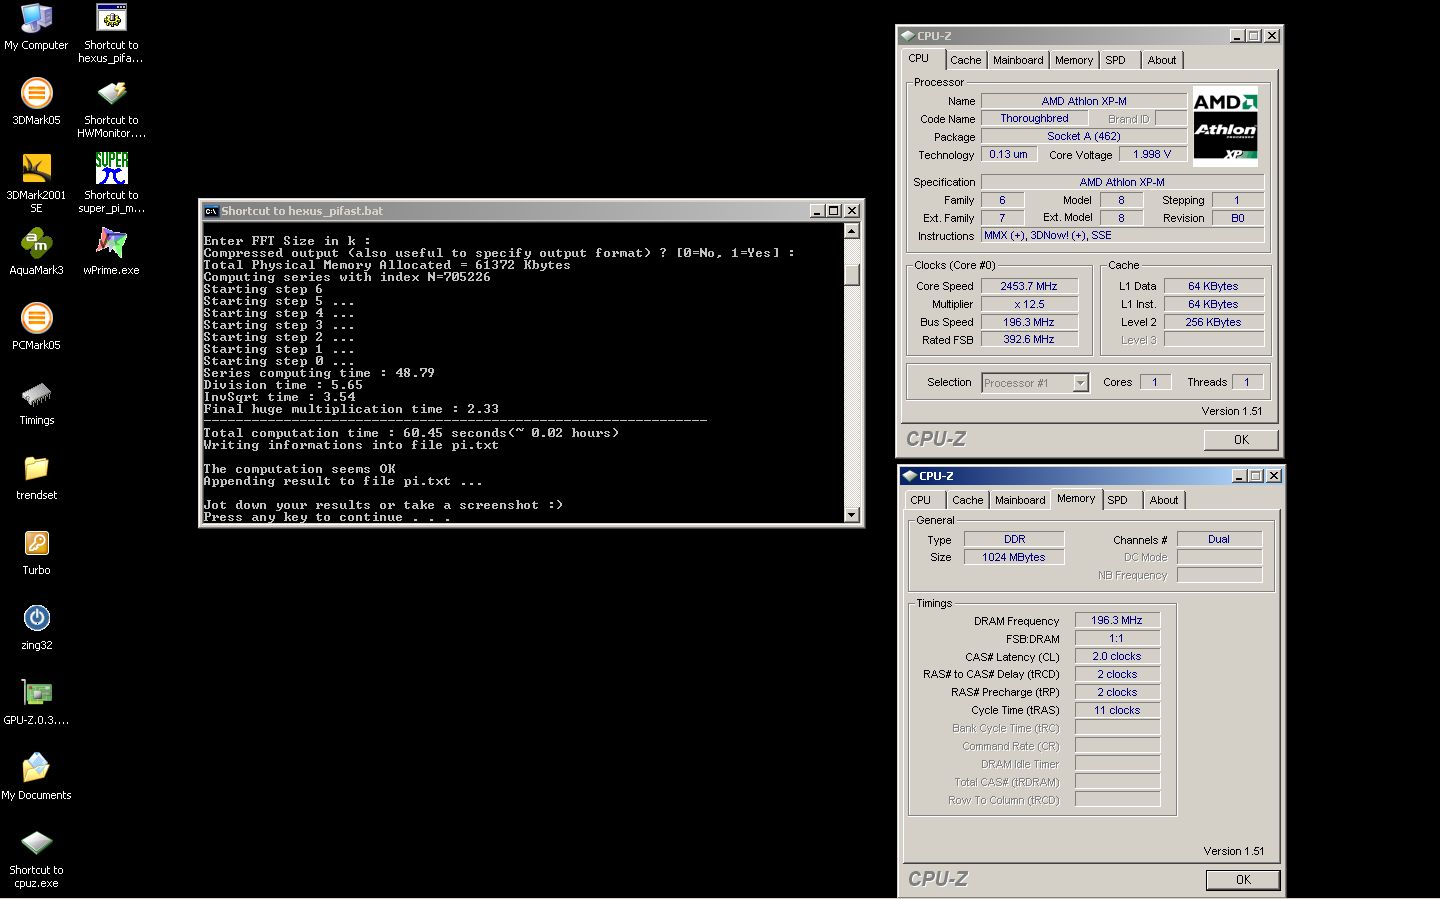
Task: Click the upper CPU-Z window title icon
Action: coord(908,36)
